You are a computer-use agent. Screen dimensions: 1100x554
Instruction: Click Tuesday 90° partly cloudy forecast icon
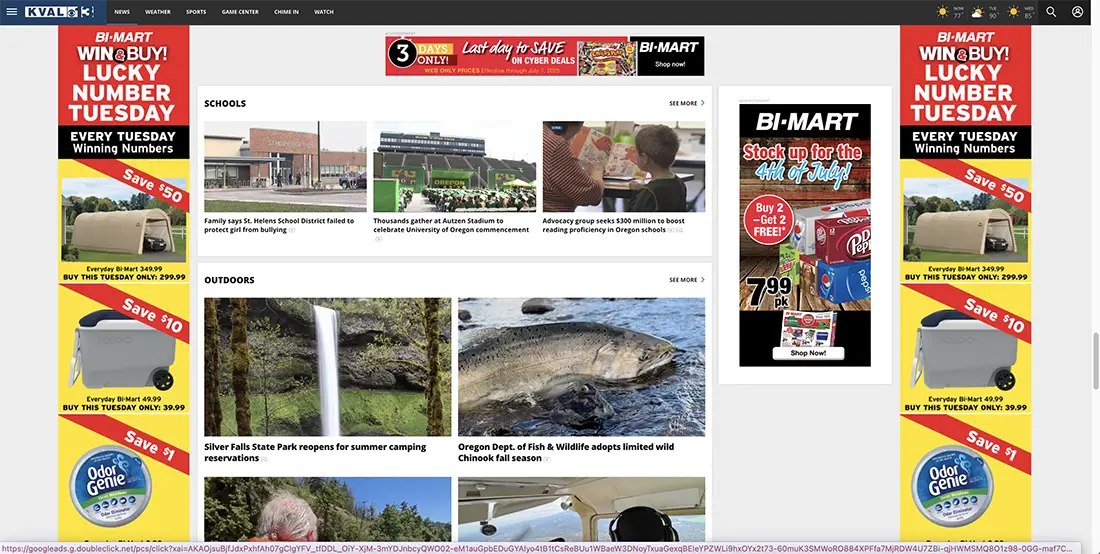(x=977, y=12)
